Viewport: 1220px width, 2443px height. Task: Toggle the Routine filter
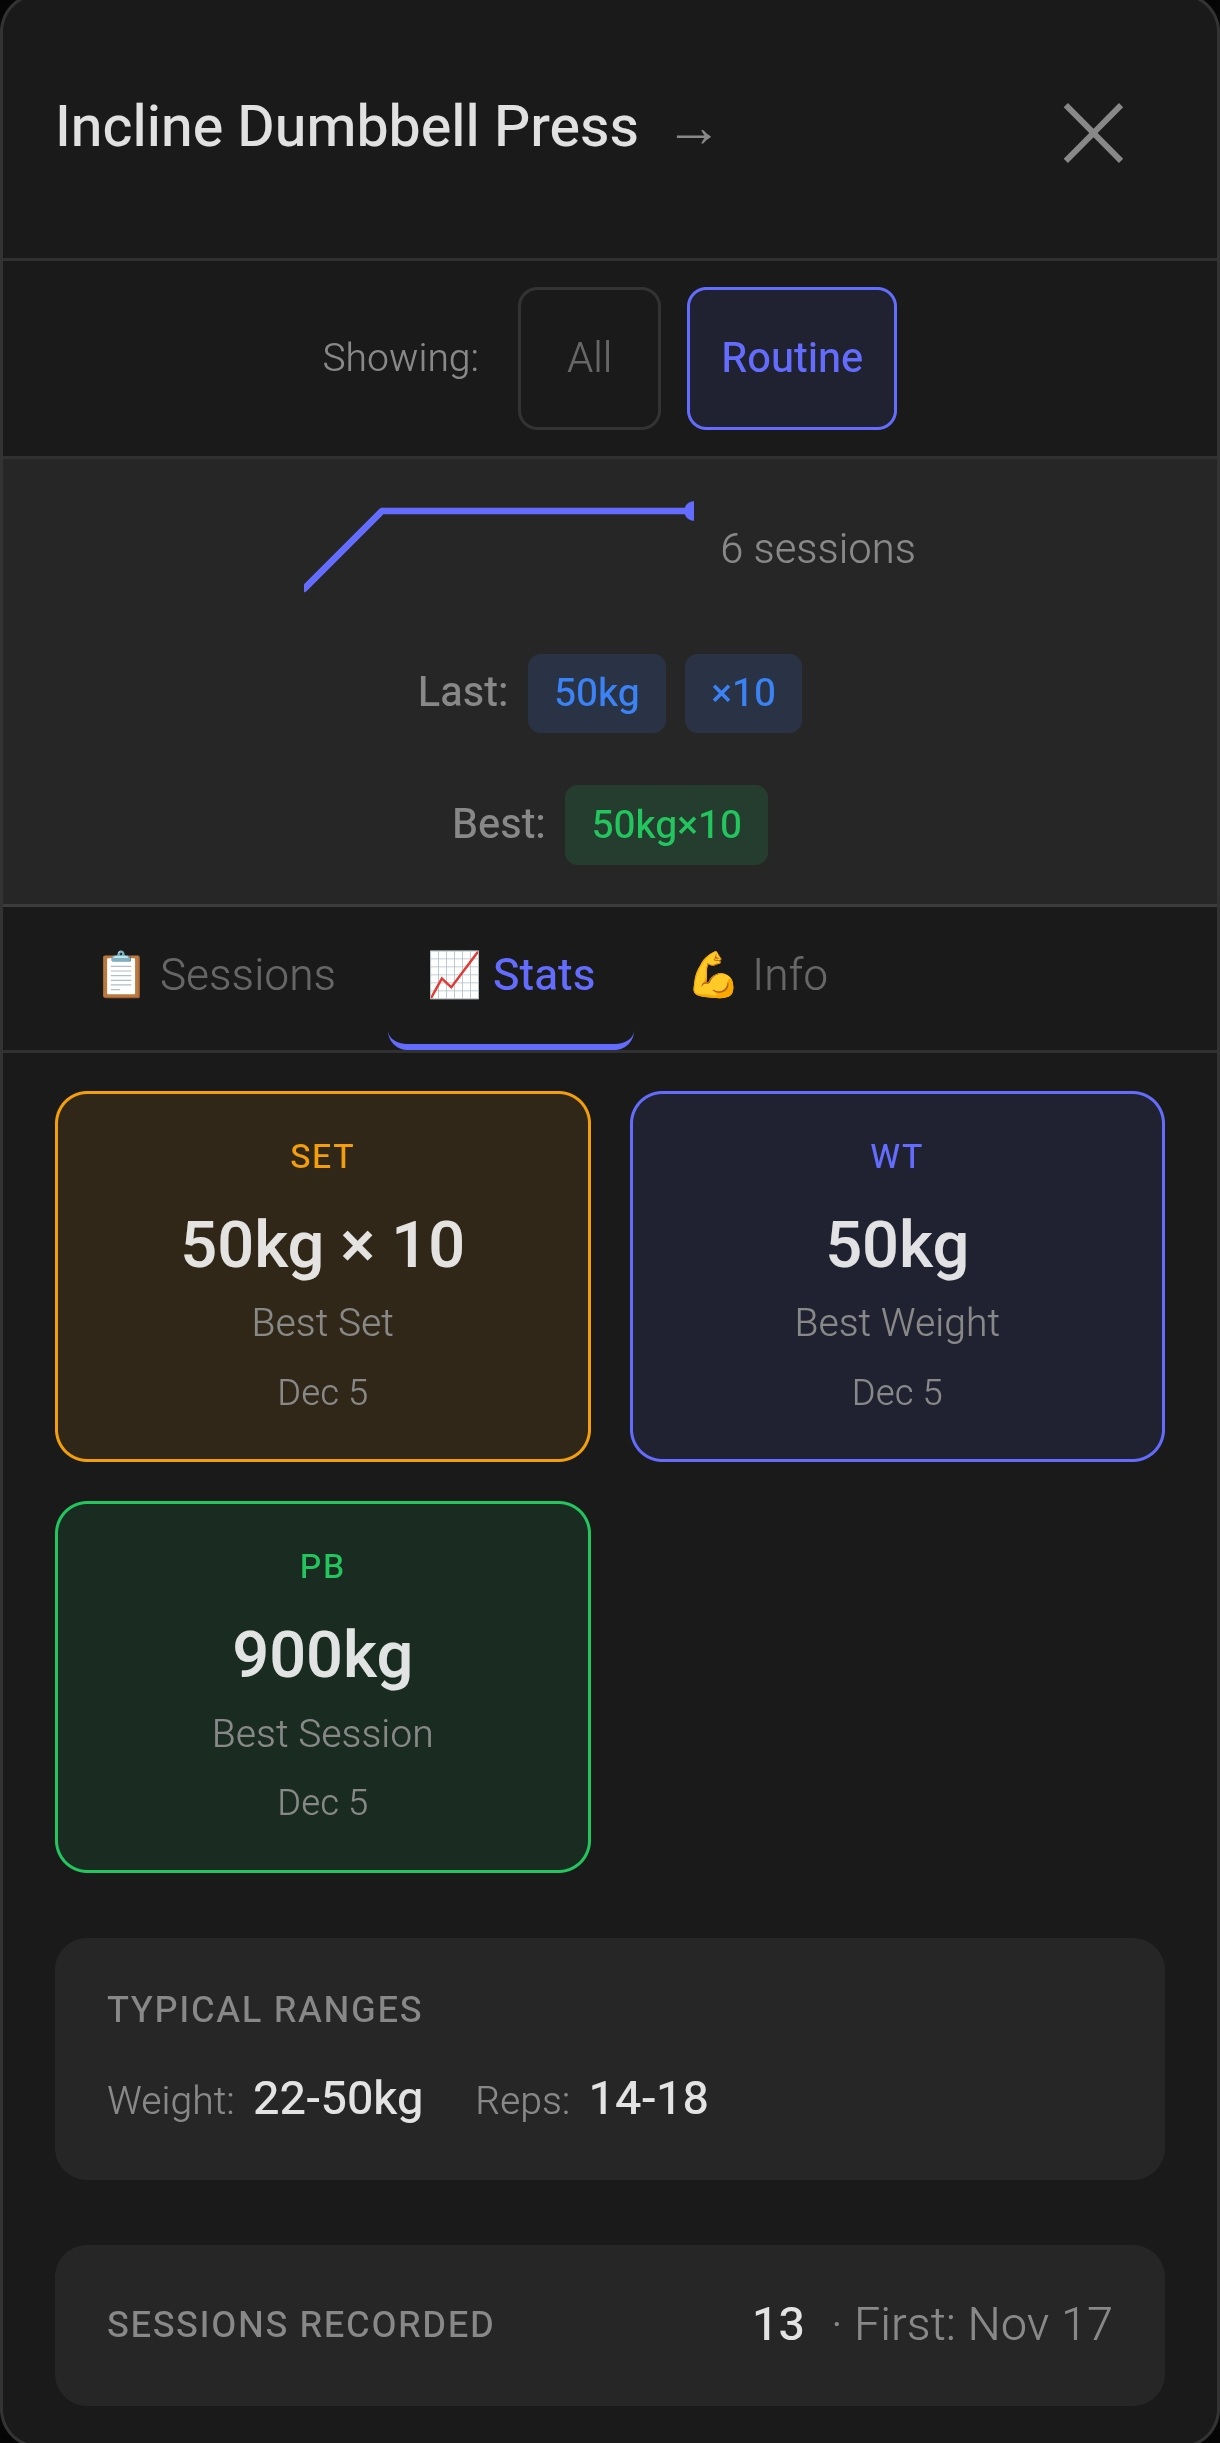pos(791,357)
